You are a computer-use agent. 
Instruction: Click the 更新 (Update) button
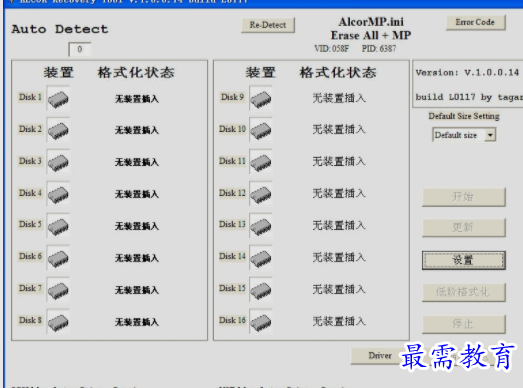click(x=464, y=227)
